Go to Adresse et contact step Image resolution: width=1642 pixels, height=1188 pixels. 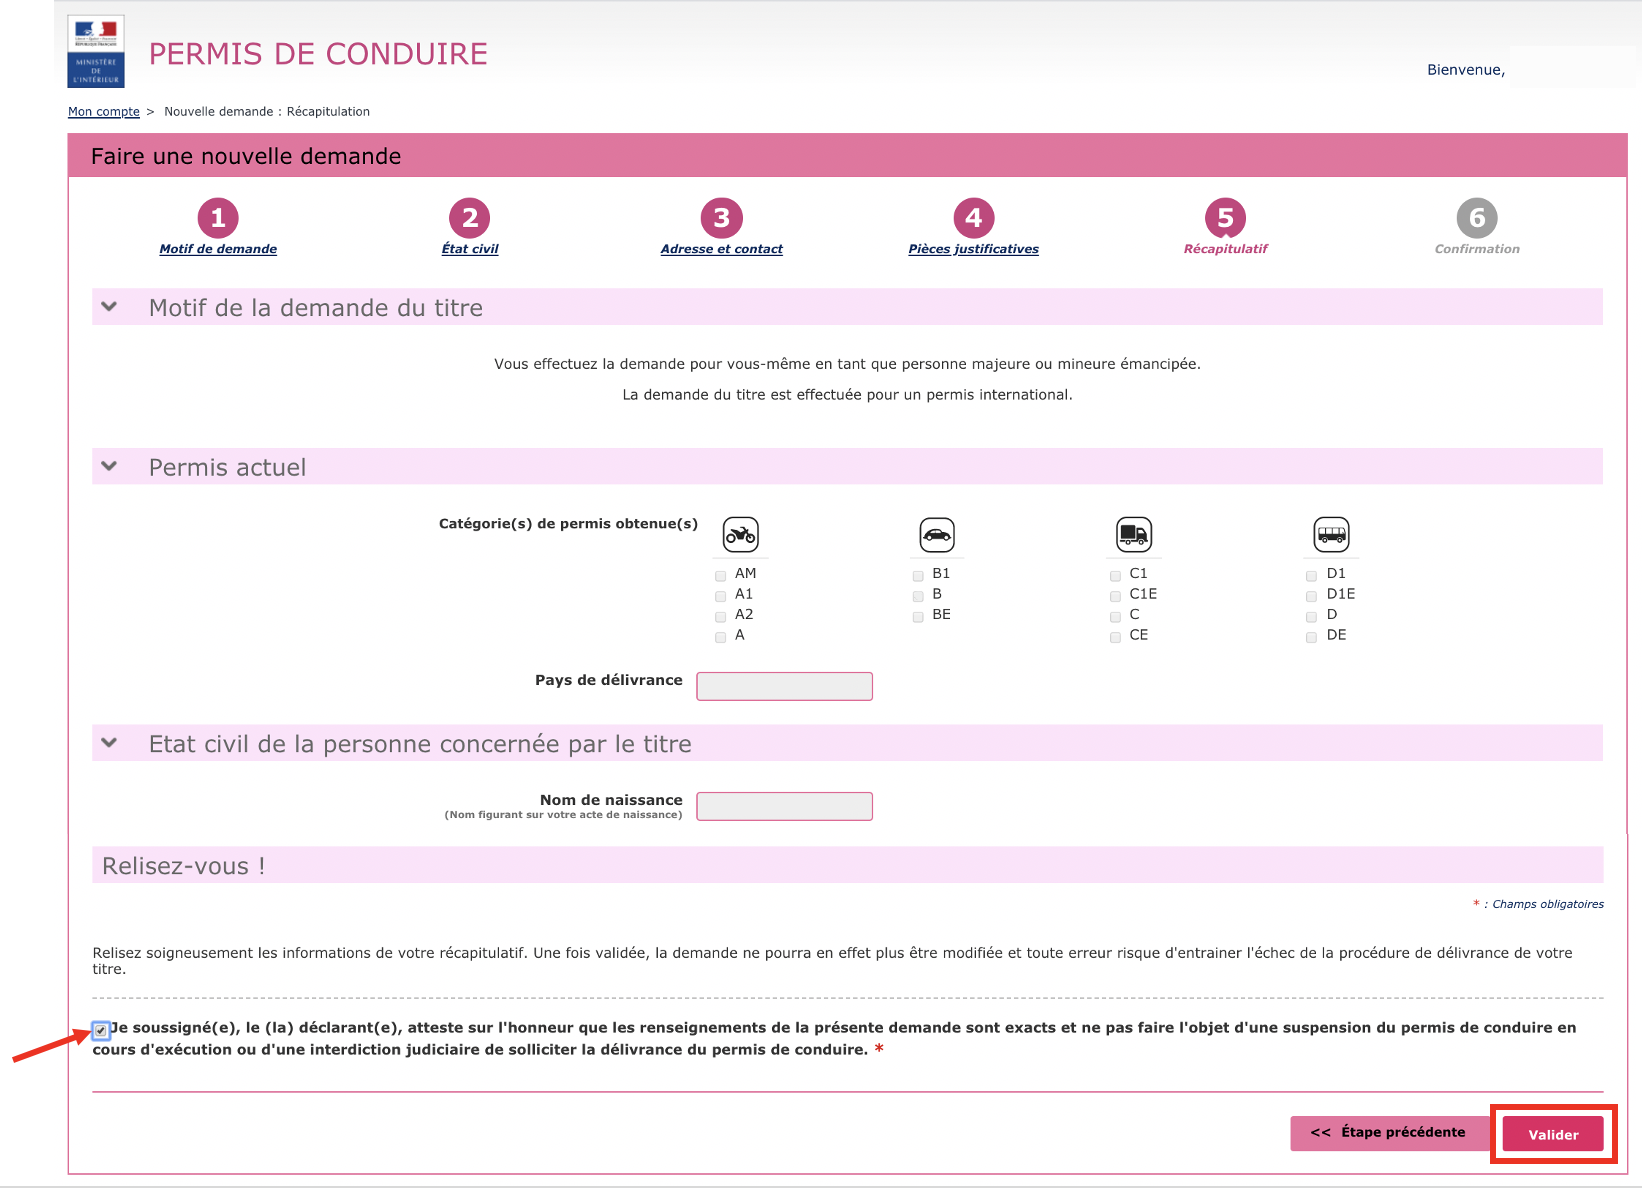(x=722, y=249)
